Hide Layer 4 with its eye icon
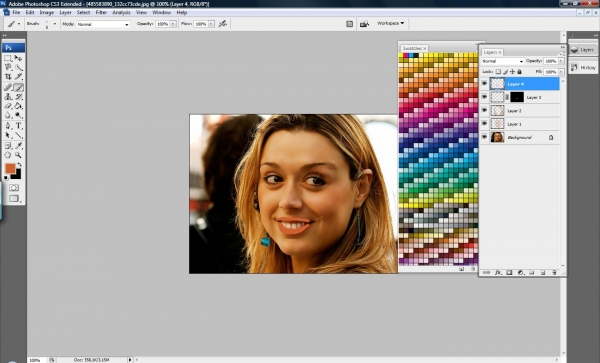The height and width of the screenshot is (363, 600). [484, 84]
